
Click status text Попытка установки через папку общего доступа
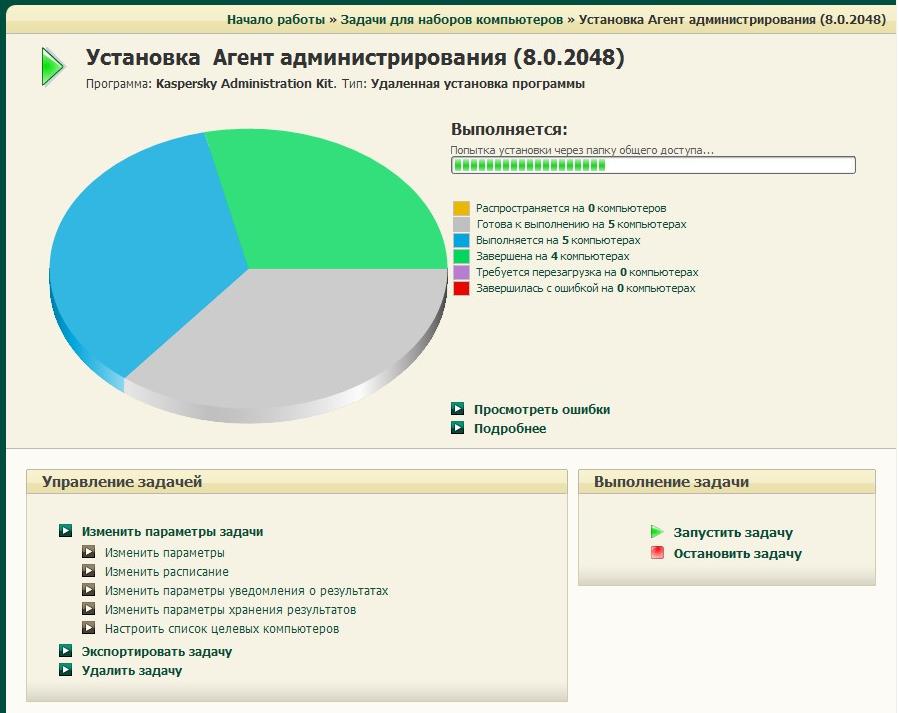(x=582, y=150)
